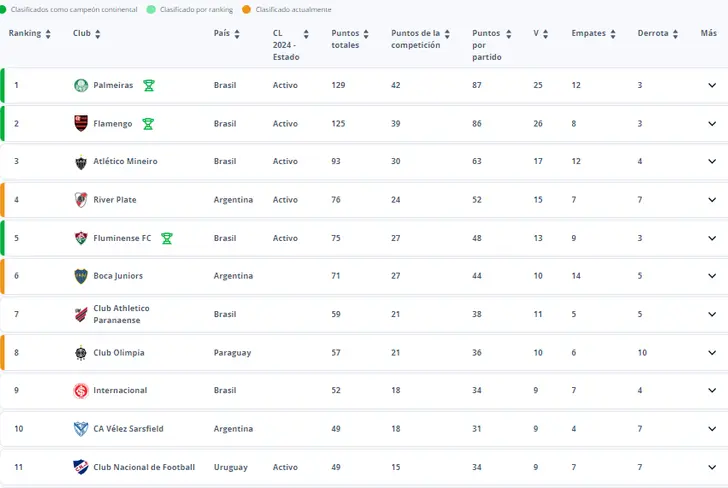728x488 pixels.
Task: Open the River Plate club name
Action: pyautogui.click(x=115, y=200)
